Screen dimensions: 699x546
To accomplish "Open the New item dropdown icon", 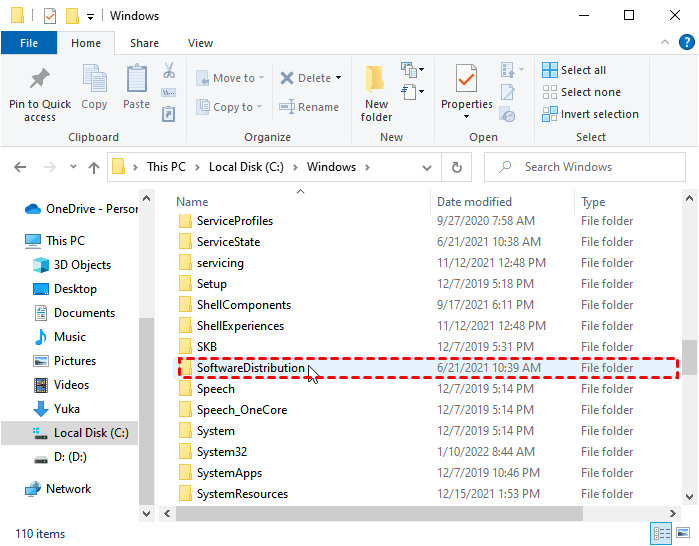I will tap(412, 70).
